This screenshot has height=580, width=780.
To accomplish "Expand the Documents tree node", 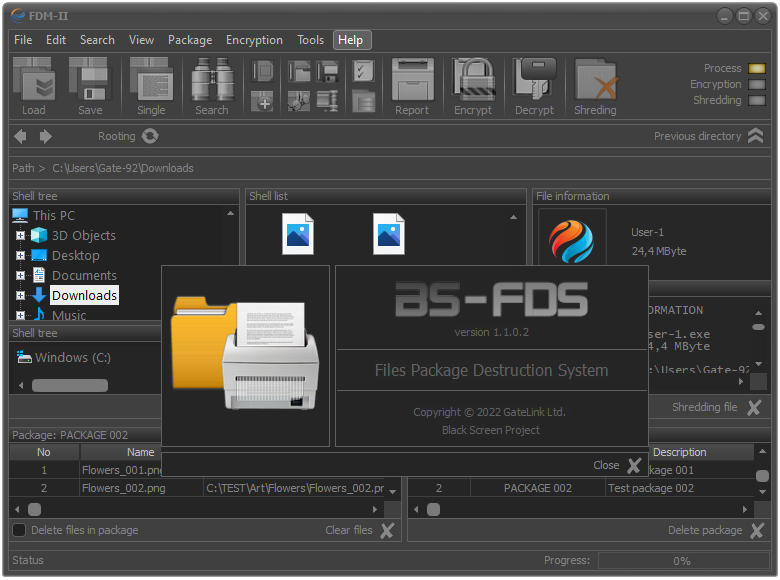I will point(20,276).
